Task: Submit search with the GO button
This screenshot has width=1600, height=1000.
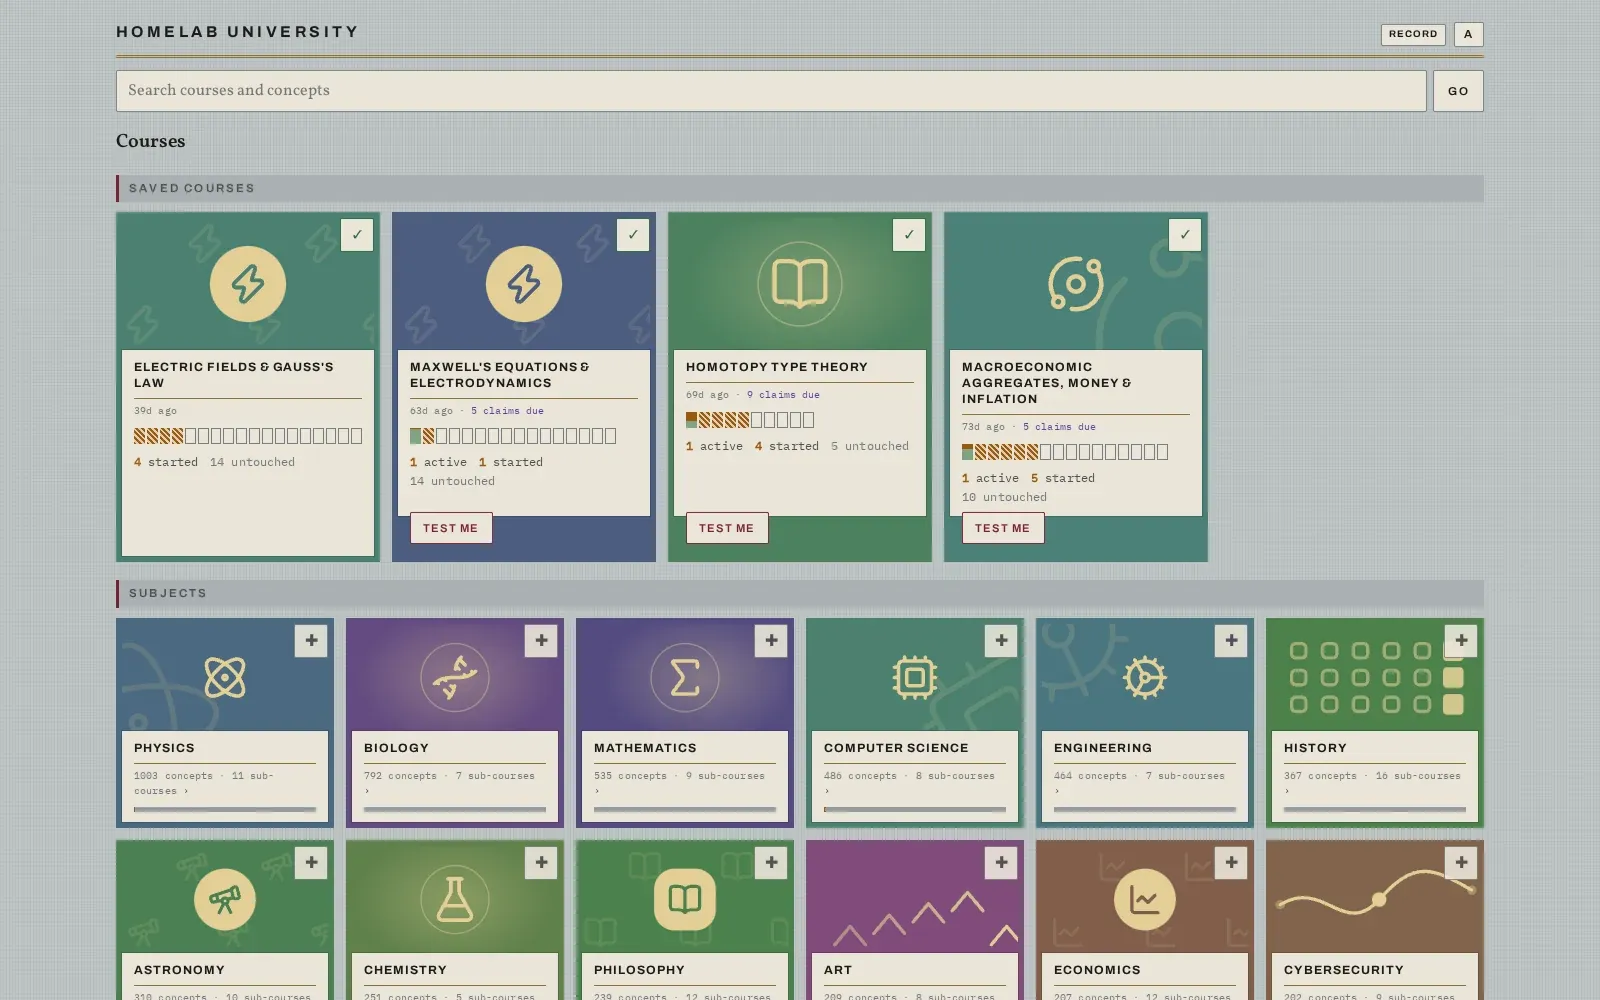Action: point(1458,91)
